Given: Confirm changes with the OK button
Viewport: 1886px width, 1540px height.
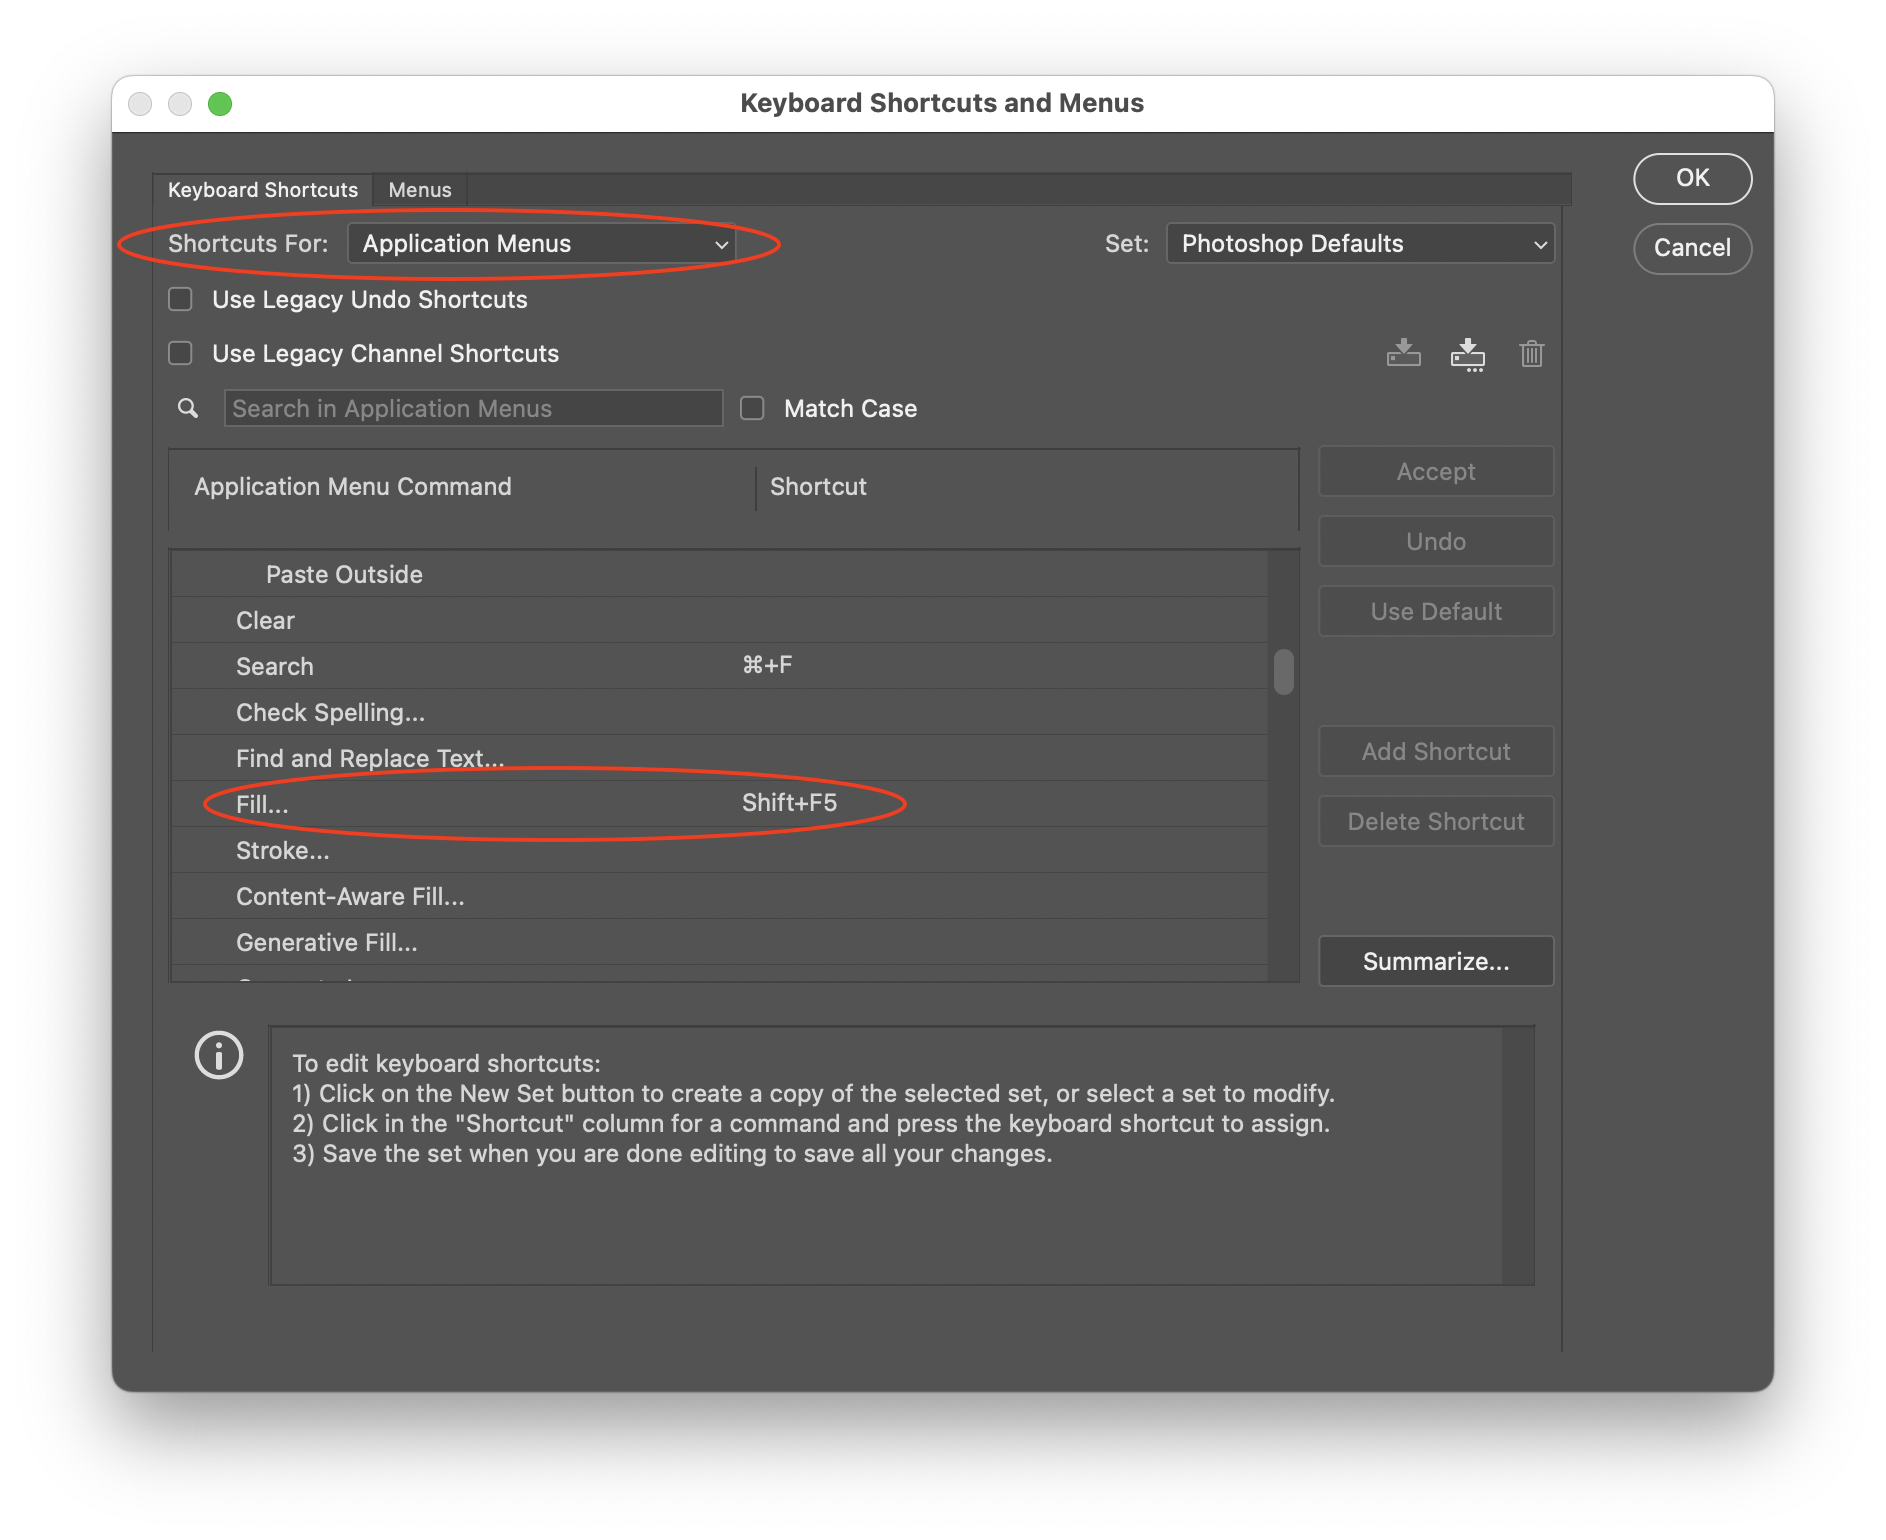Looking at the screenshot, I should click(1692, 179).
